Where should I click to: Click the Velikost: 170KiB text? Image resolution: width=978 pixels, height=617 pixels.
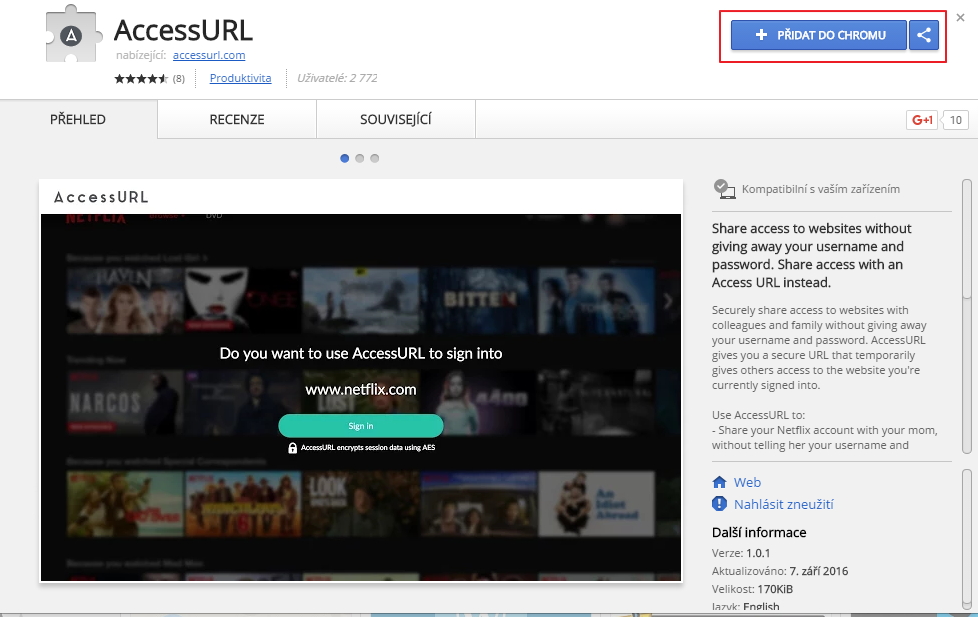click(x=752, y=589)
